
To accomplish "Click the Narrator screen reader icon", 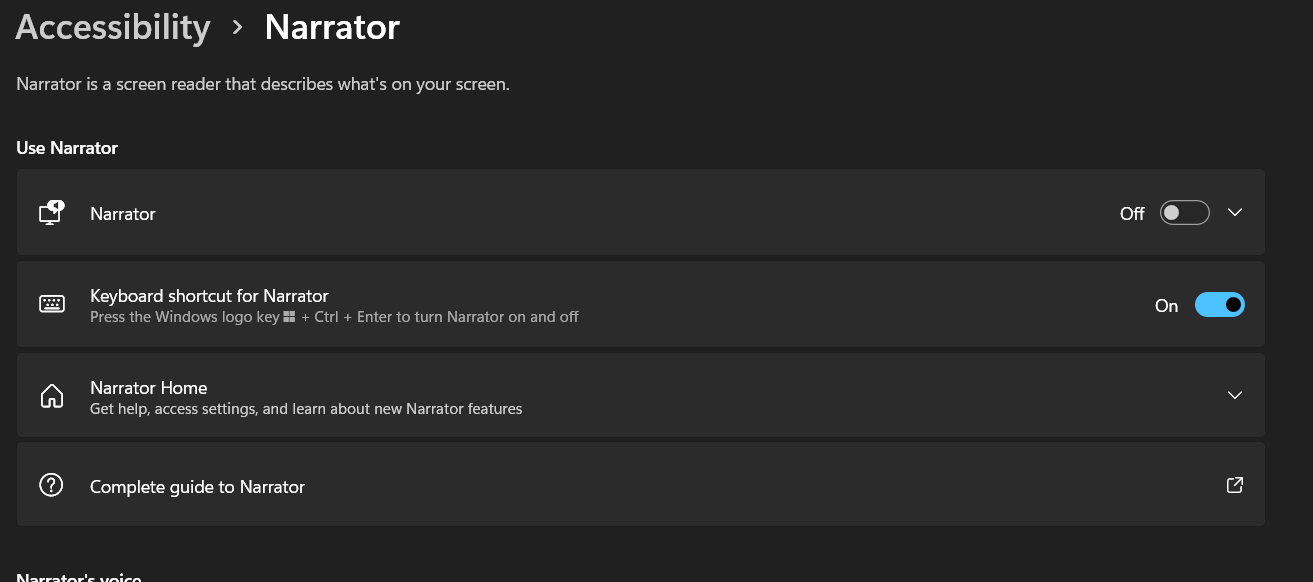I will [51, 213].
